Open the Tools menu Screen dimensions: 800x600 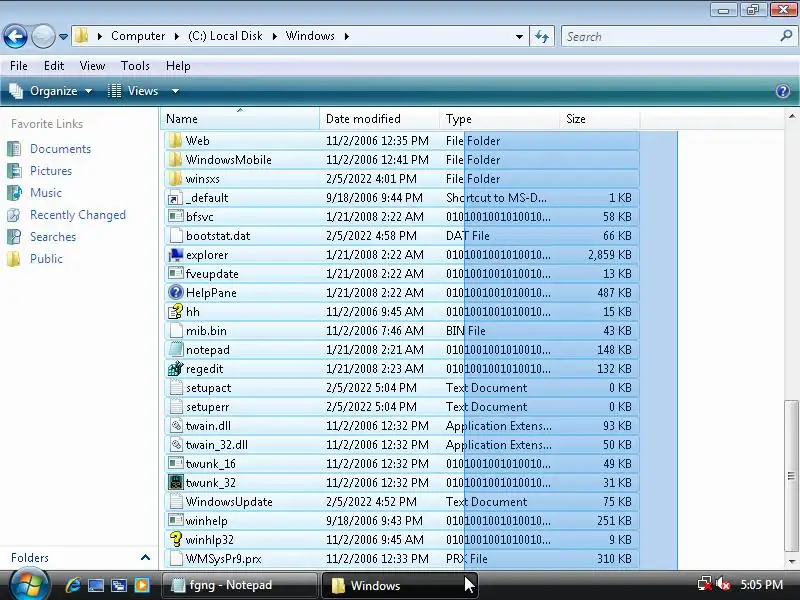tap(135, 66)
